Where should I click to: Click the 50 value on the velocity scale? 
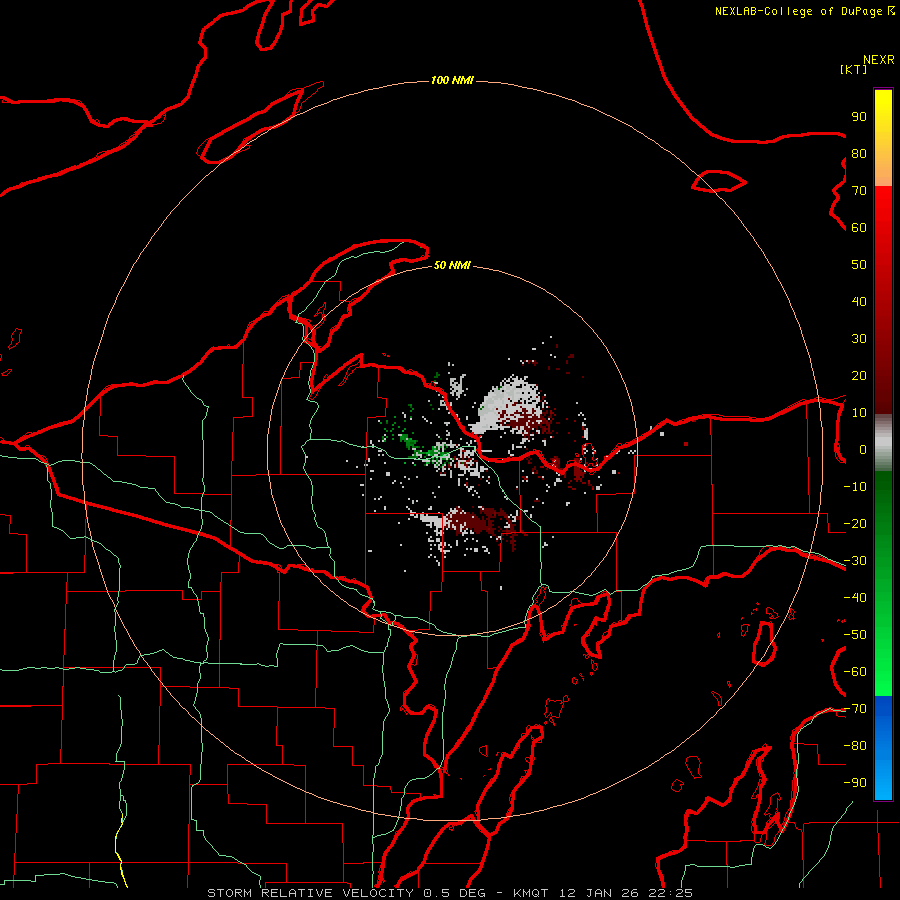click(x=859, y=265)
